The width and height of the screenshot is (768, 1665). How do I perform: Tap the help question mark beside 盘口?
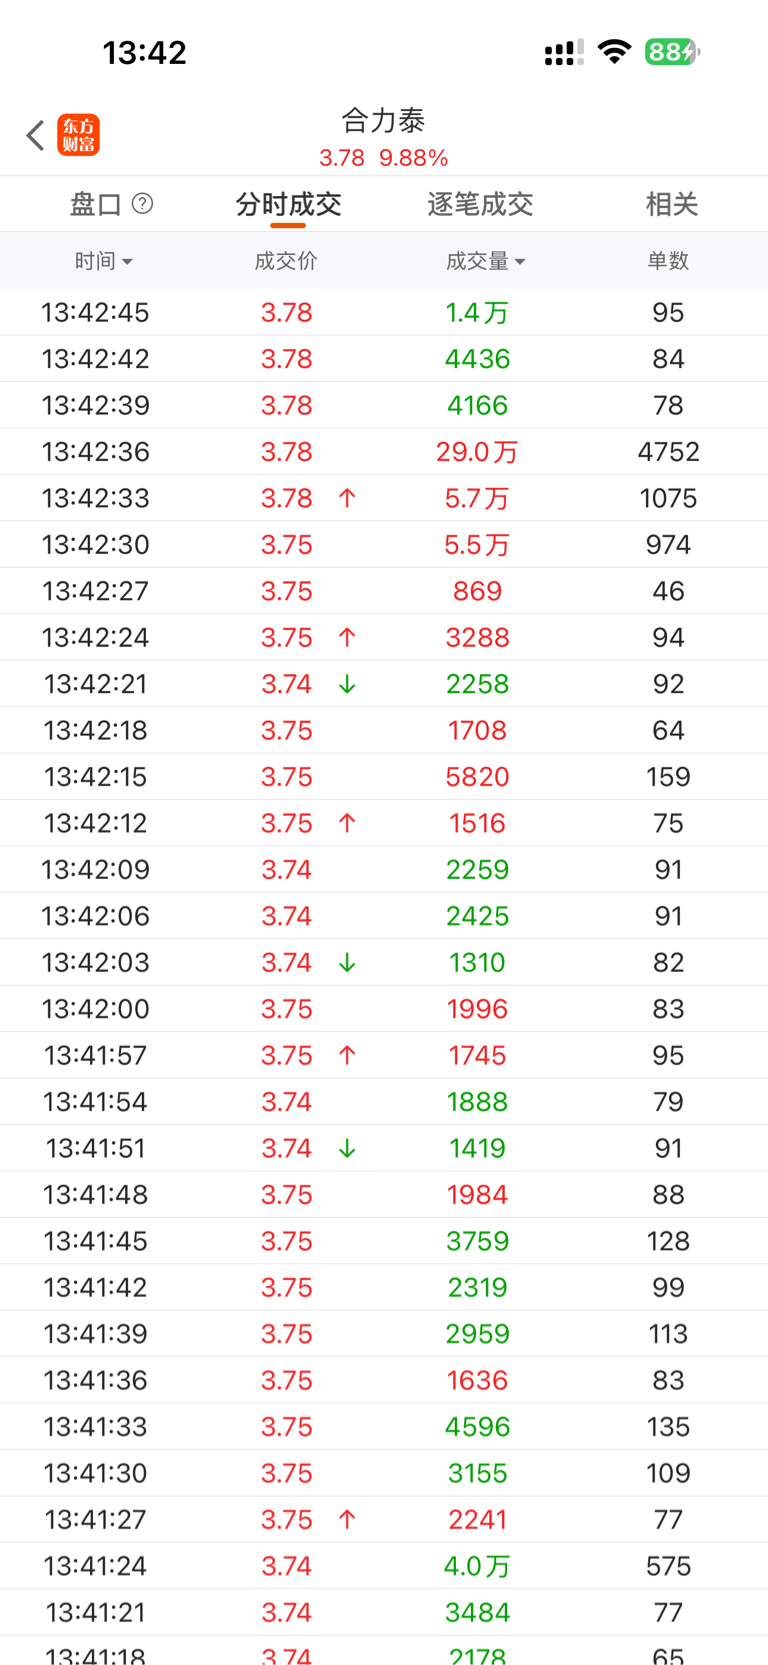point(143,204)
